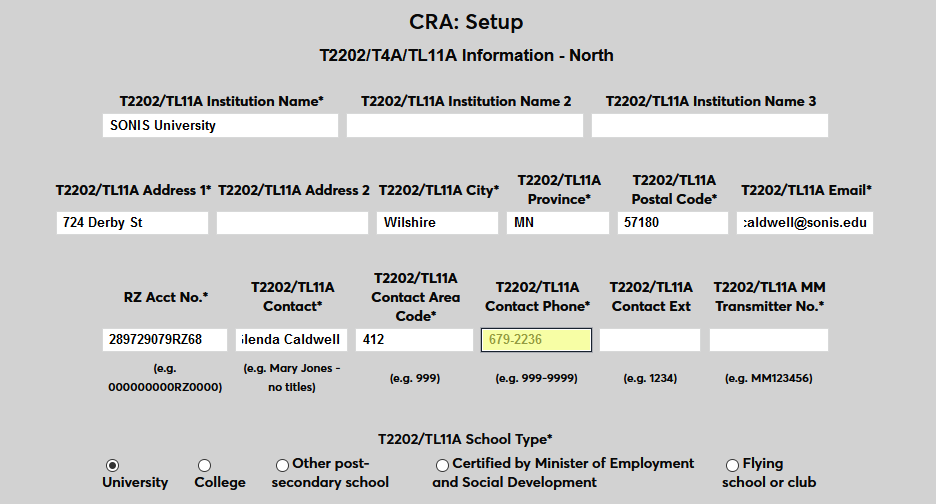
Task: Click the T2202/TL11A Postal Code* label
Action: click(x=675, y=190)
